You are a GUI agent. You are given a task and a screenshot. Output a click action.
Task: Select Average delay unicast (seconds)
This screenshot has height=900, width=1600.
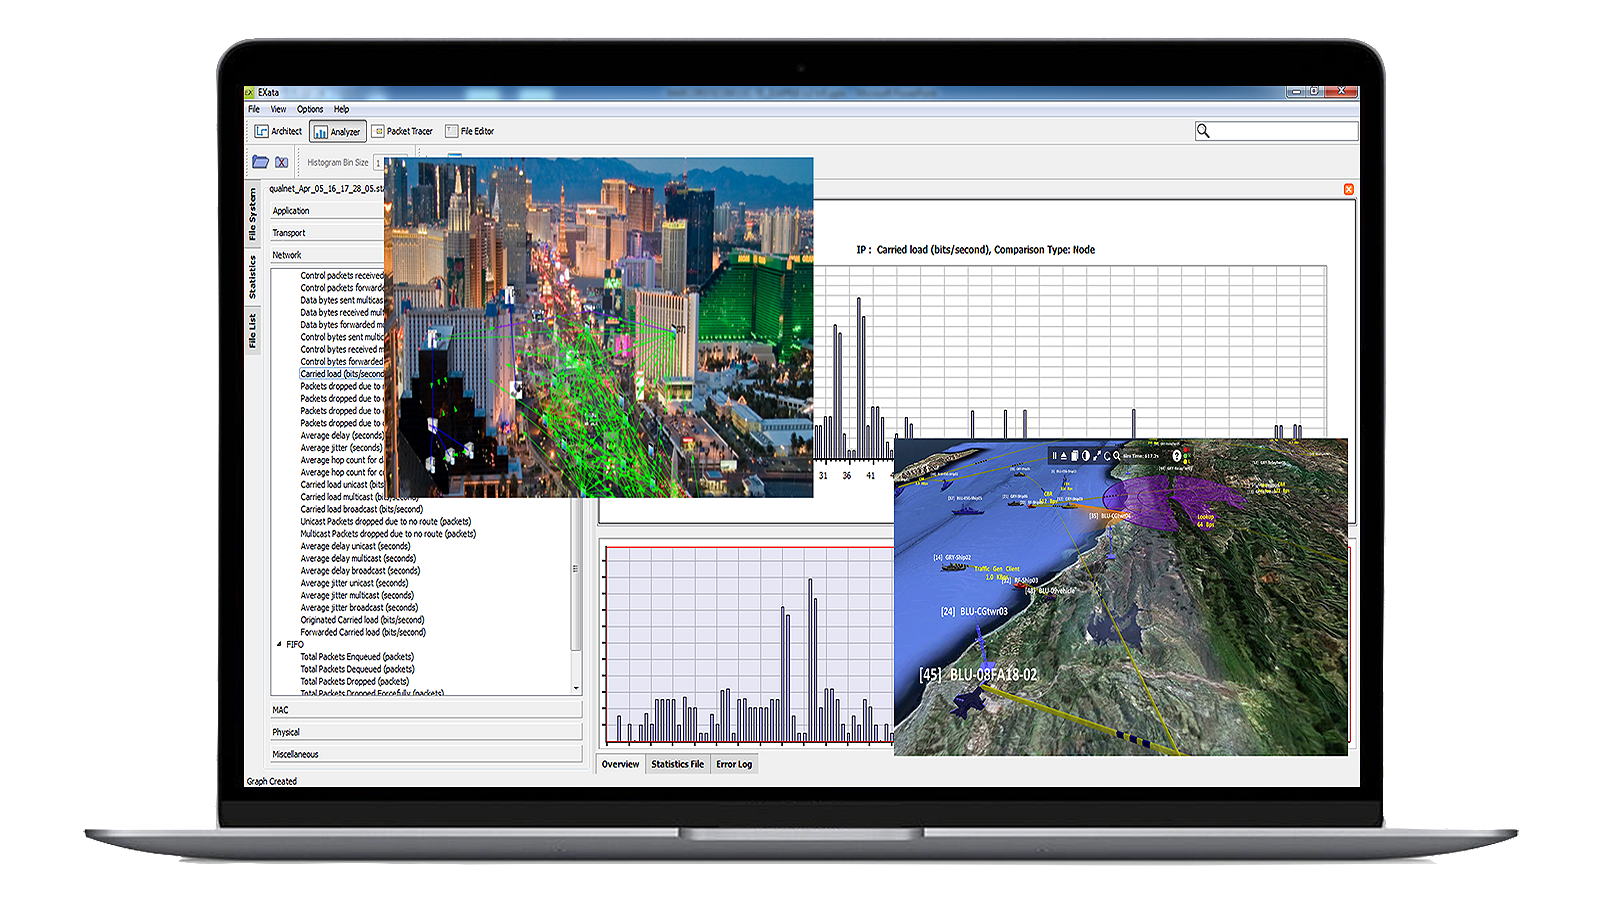[x=355, y=546]
